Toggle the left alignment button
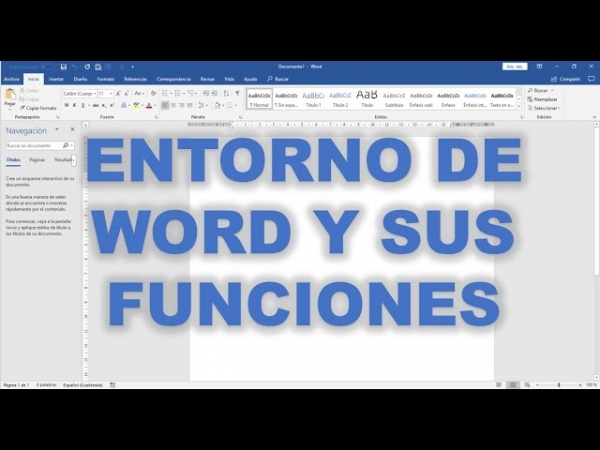The height and width of the screenshot is (450, 600). click(165, 105)
